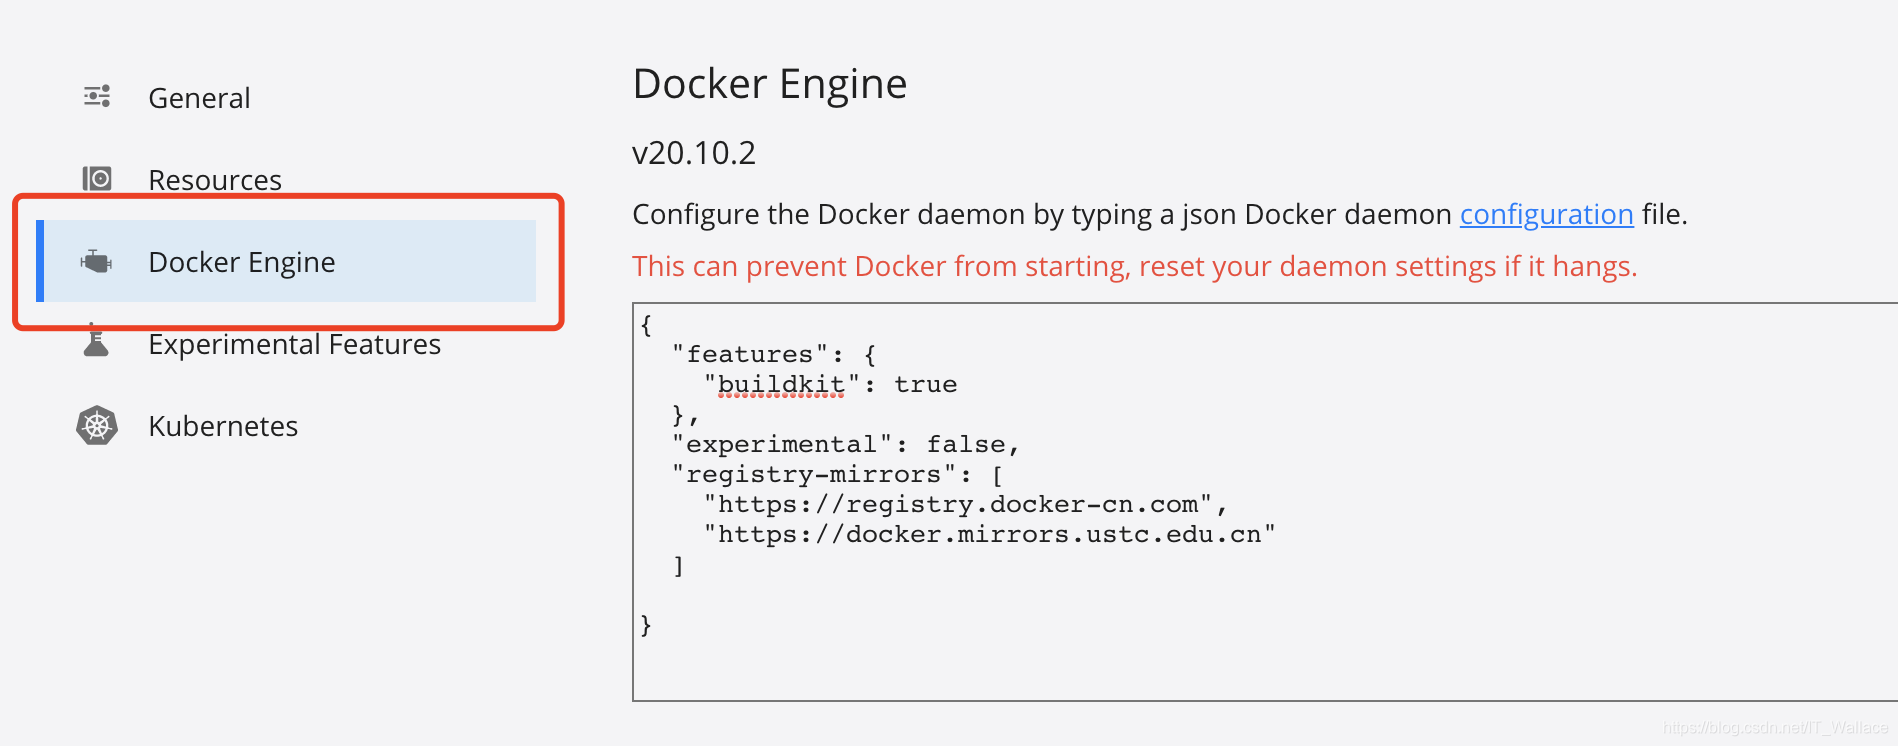Screen dimensions: 1898x746
Task: Click the docker.mirrors.ustc.edu.cn mirror URL
Action: (989, 534)
